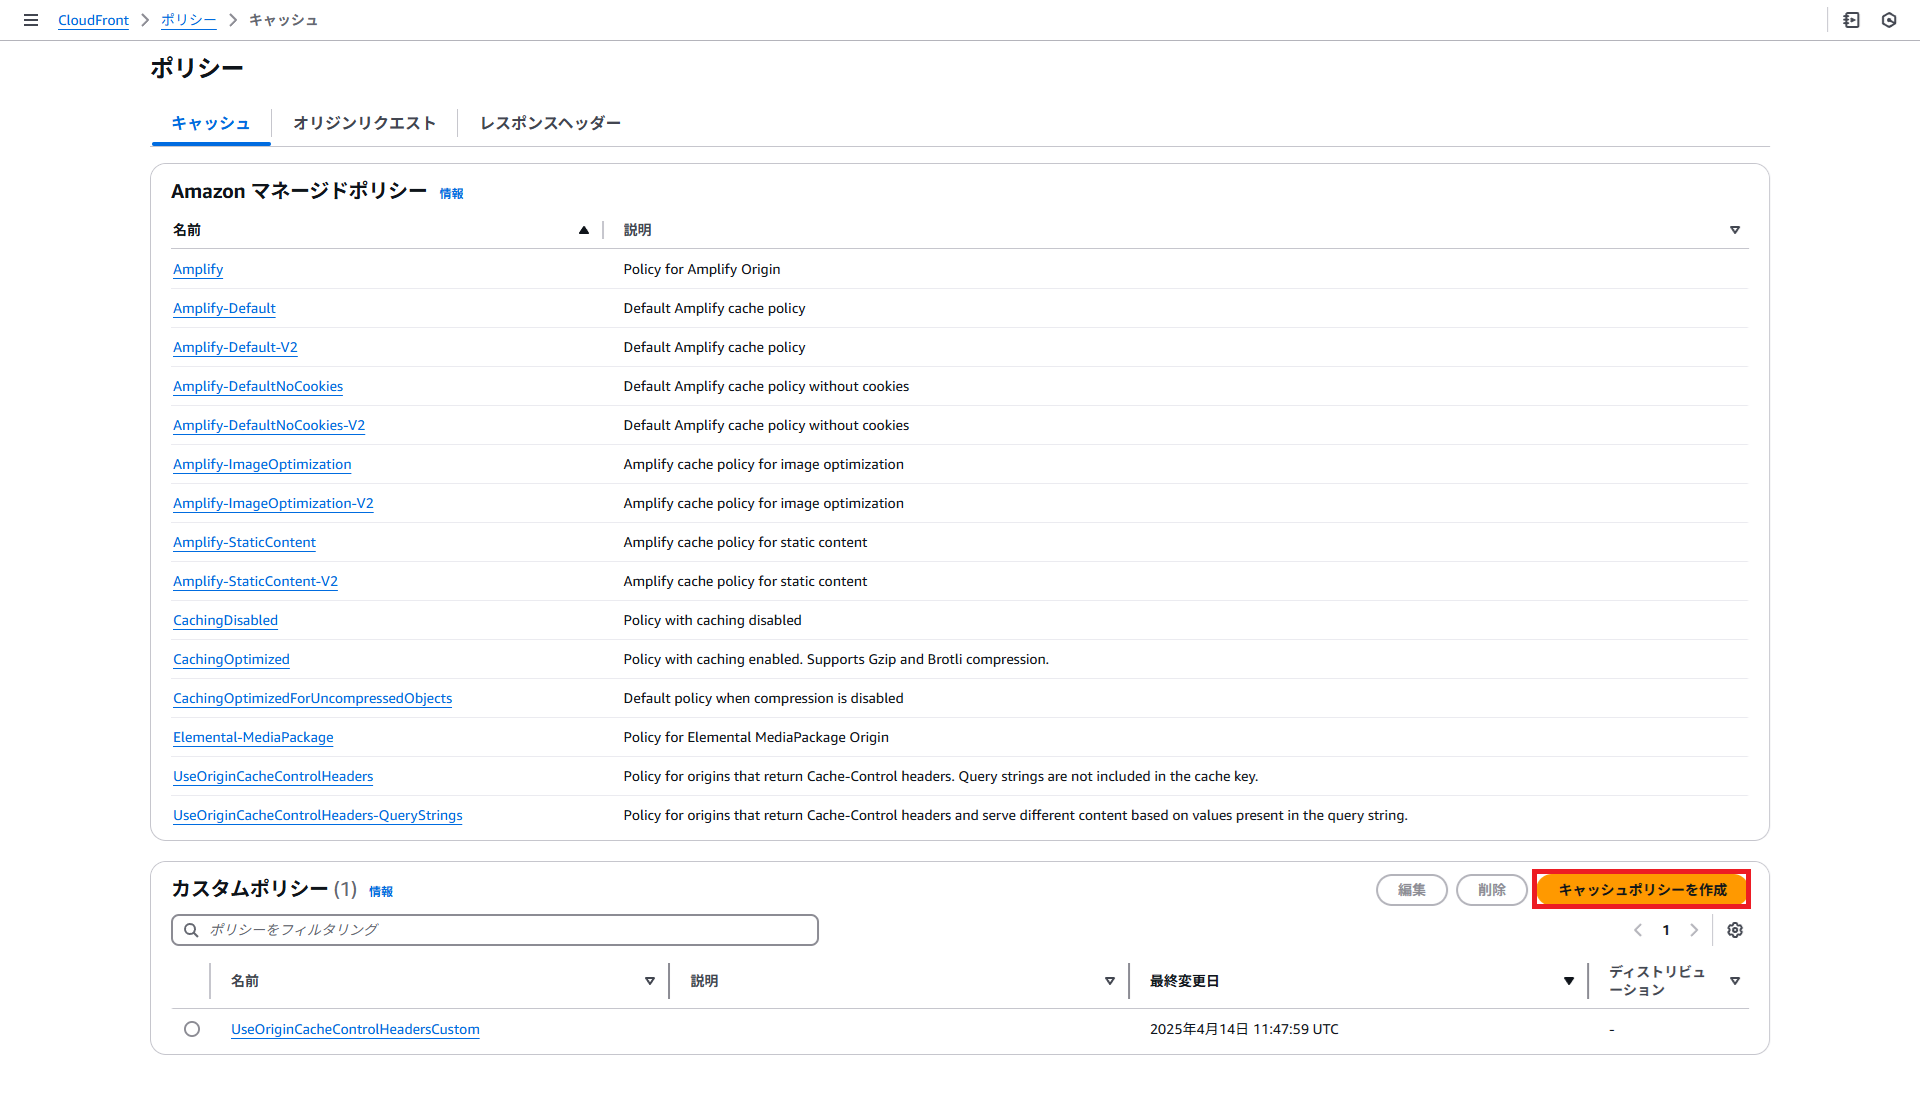Open the CachingOptimizedForUncompressedObjects policy link
This screenshot has height=1110, width=1920.
[312, 698]
